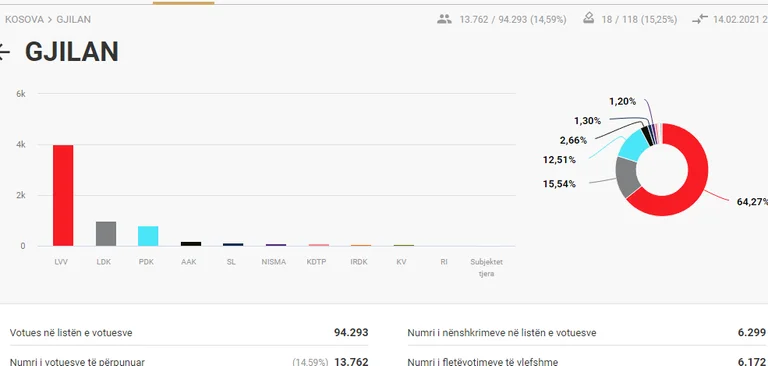The width and height of the screenshot is (768, 366).
Task: Click the AAK axis label
Action: (189, 262)
